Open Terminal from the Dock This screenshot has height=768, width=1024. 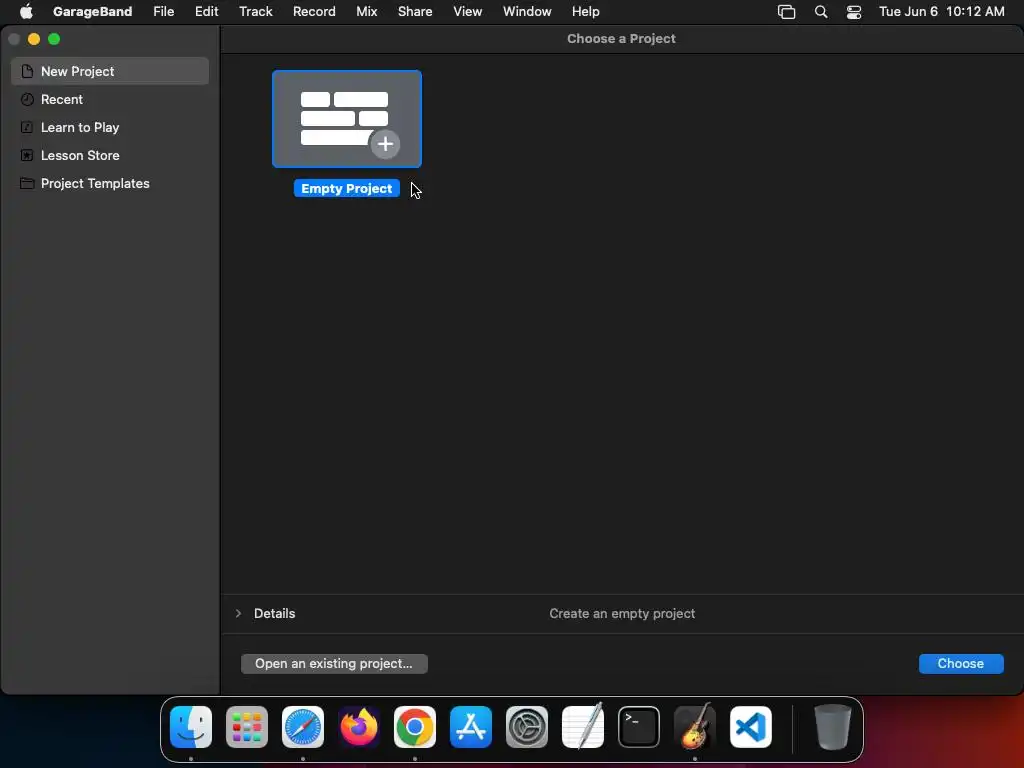point(639,727)
